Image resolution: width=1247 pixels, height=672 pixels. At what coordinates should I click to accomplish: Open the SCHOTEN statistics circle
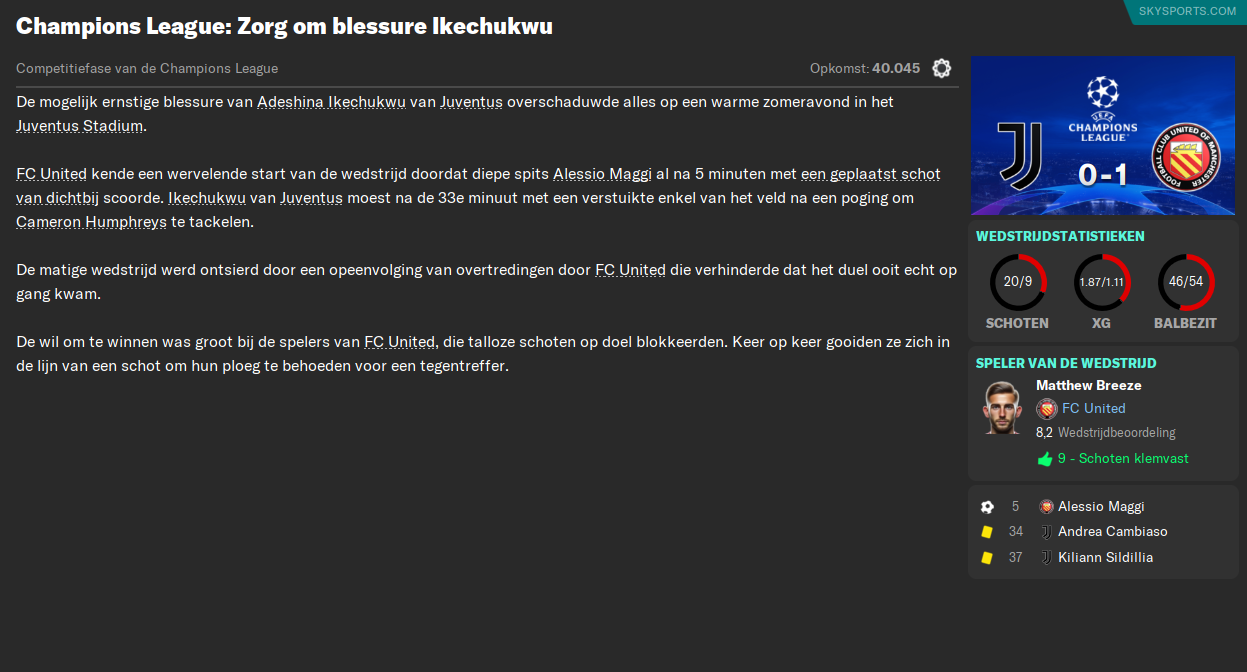(x=1017, y=281)
